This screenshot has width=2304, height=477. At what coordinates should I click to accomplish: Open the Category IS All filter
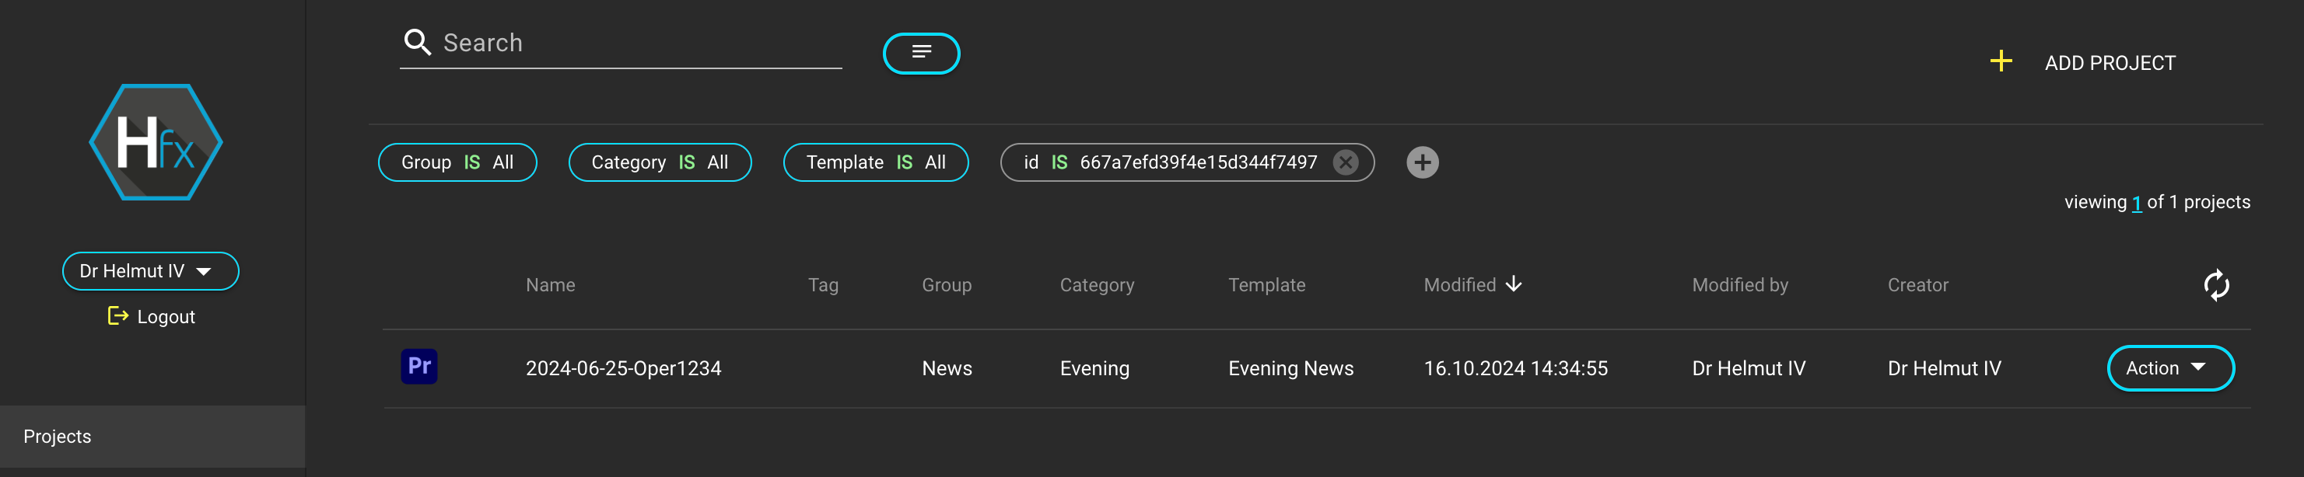point(659,162)
